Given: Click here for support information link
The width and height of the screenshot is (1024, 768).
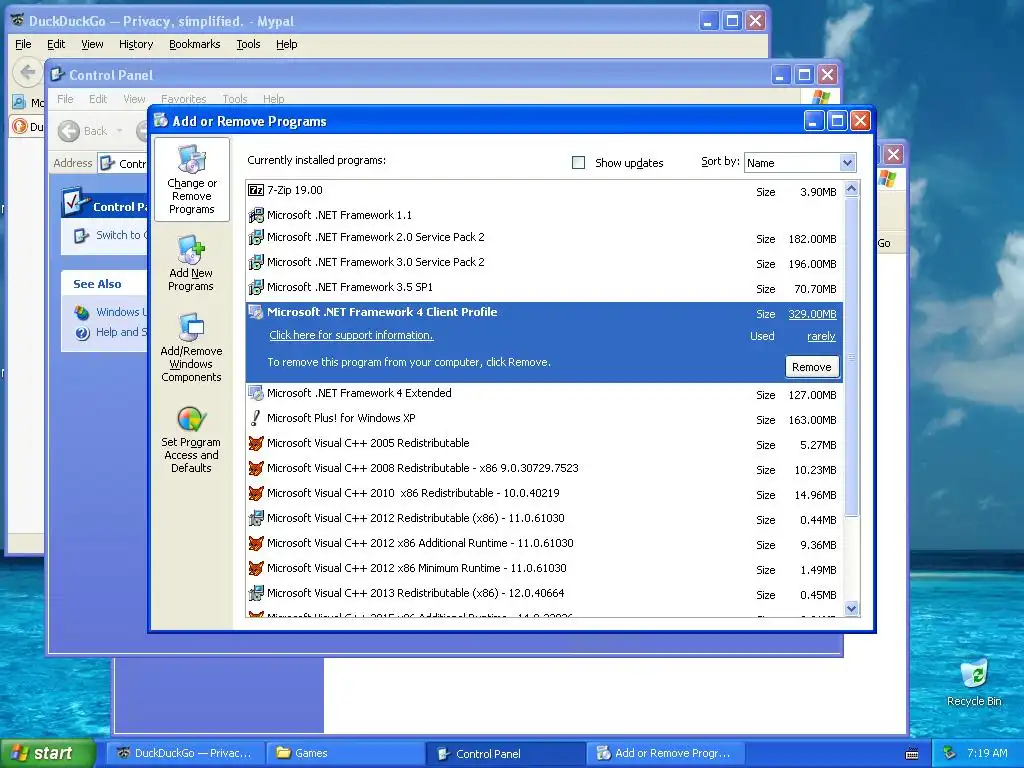Looking at the screenshot, I should pyautogui.click(x=351, y=335).
